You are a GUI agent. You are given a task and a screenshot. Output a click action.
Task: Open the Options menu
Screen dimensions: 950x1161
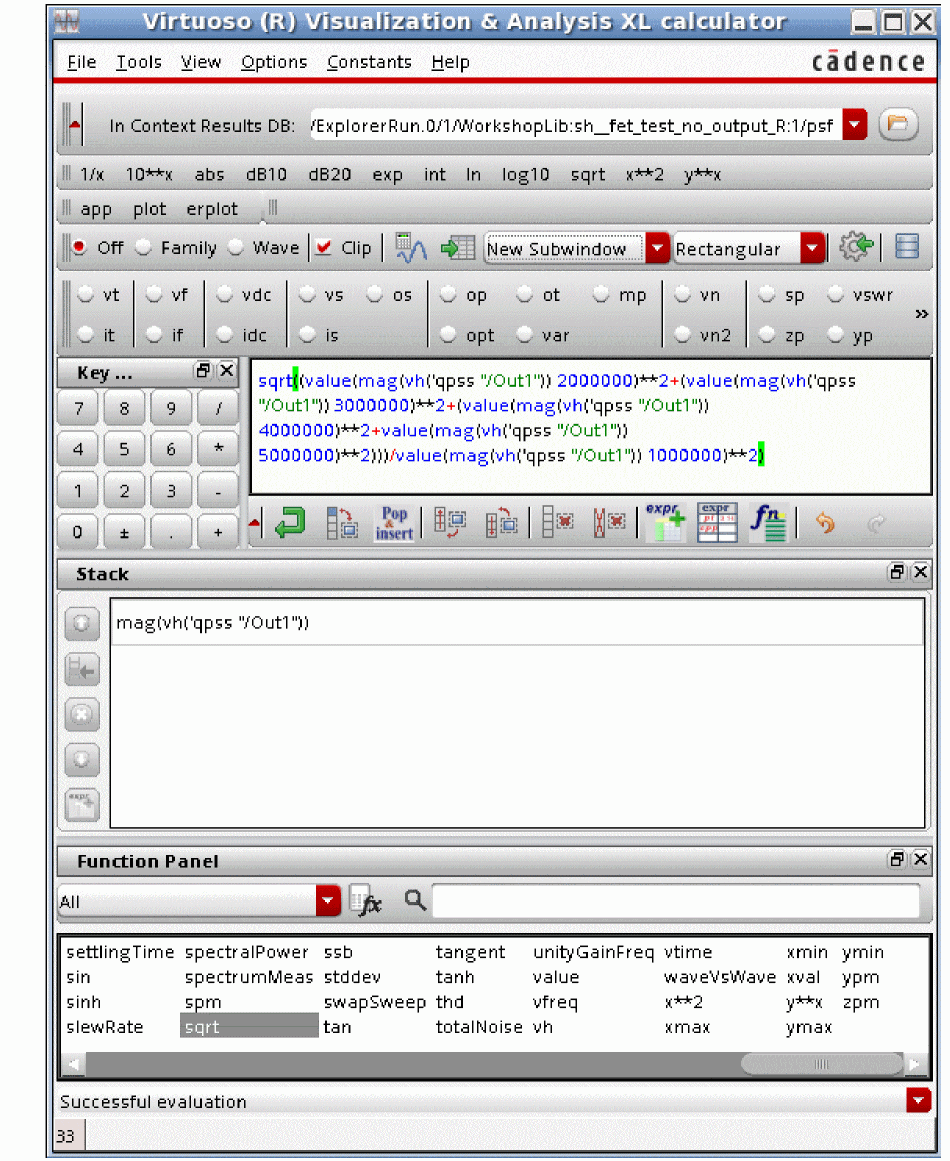coord(274,62)
